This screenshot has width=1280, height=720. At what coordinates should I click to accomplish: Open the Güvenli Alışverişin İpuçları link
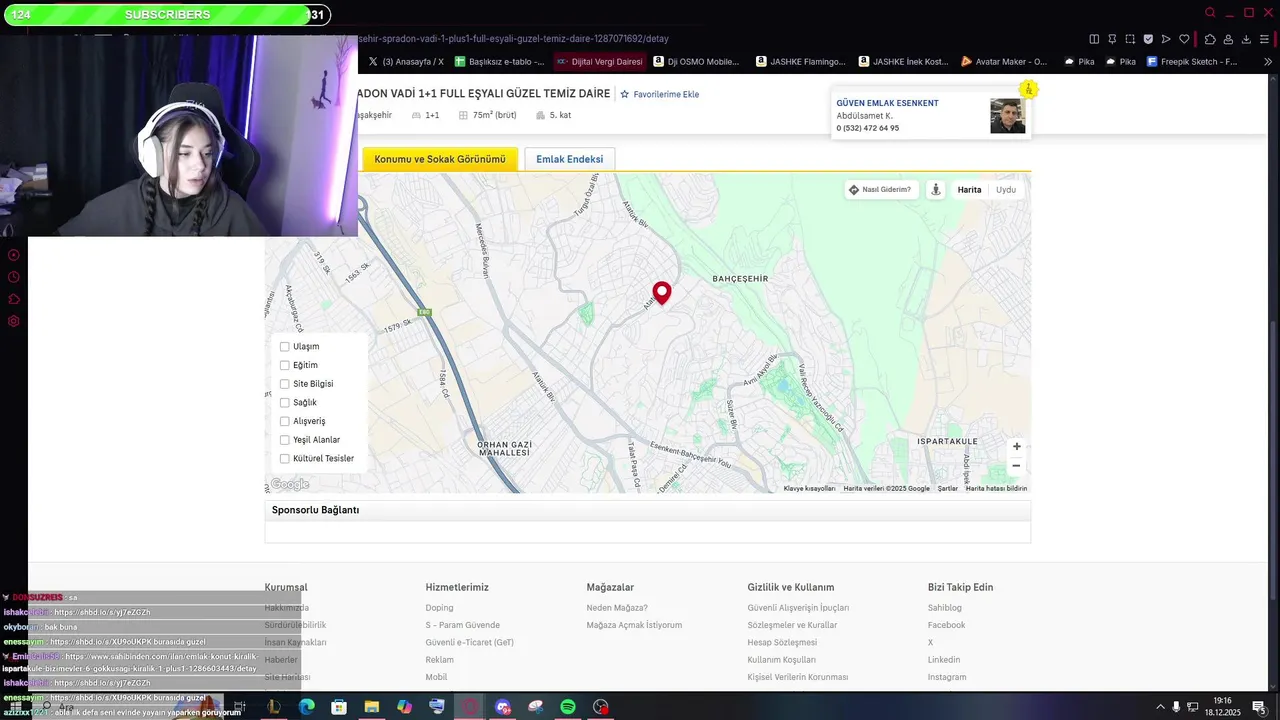(798, 608)
